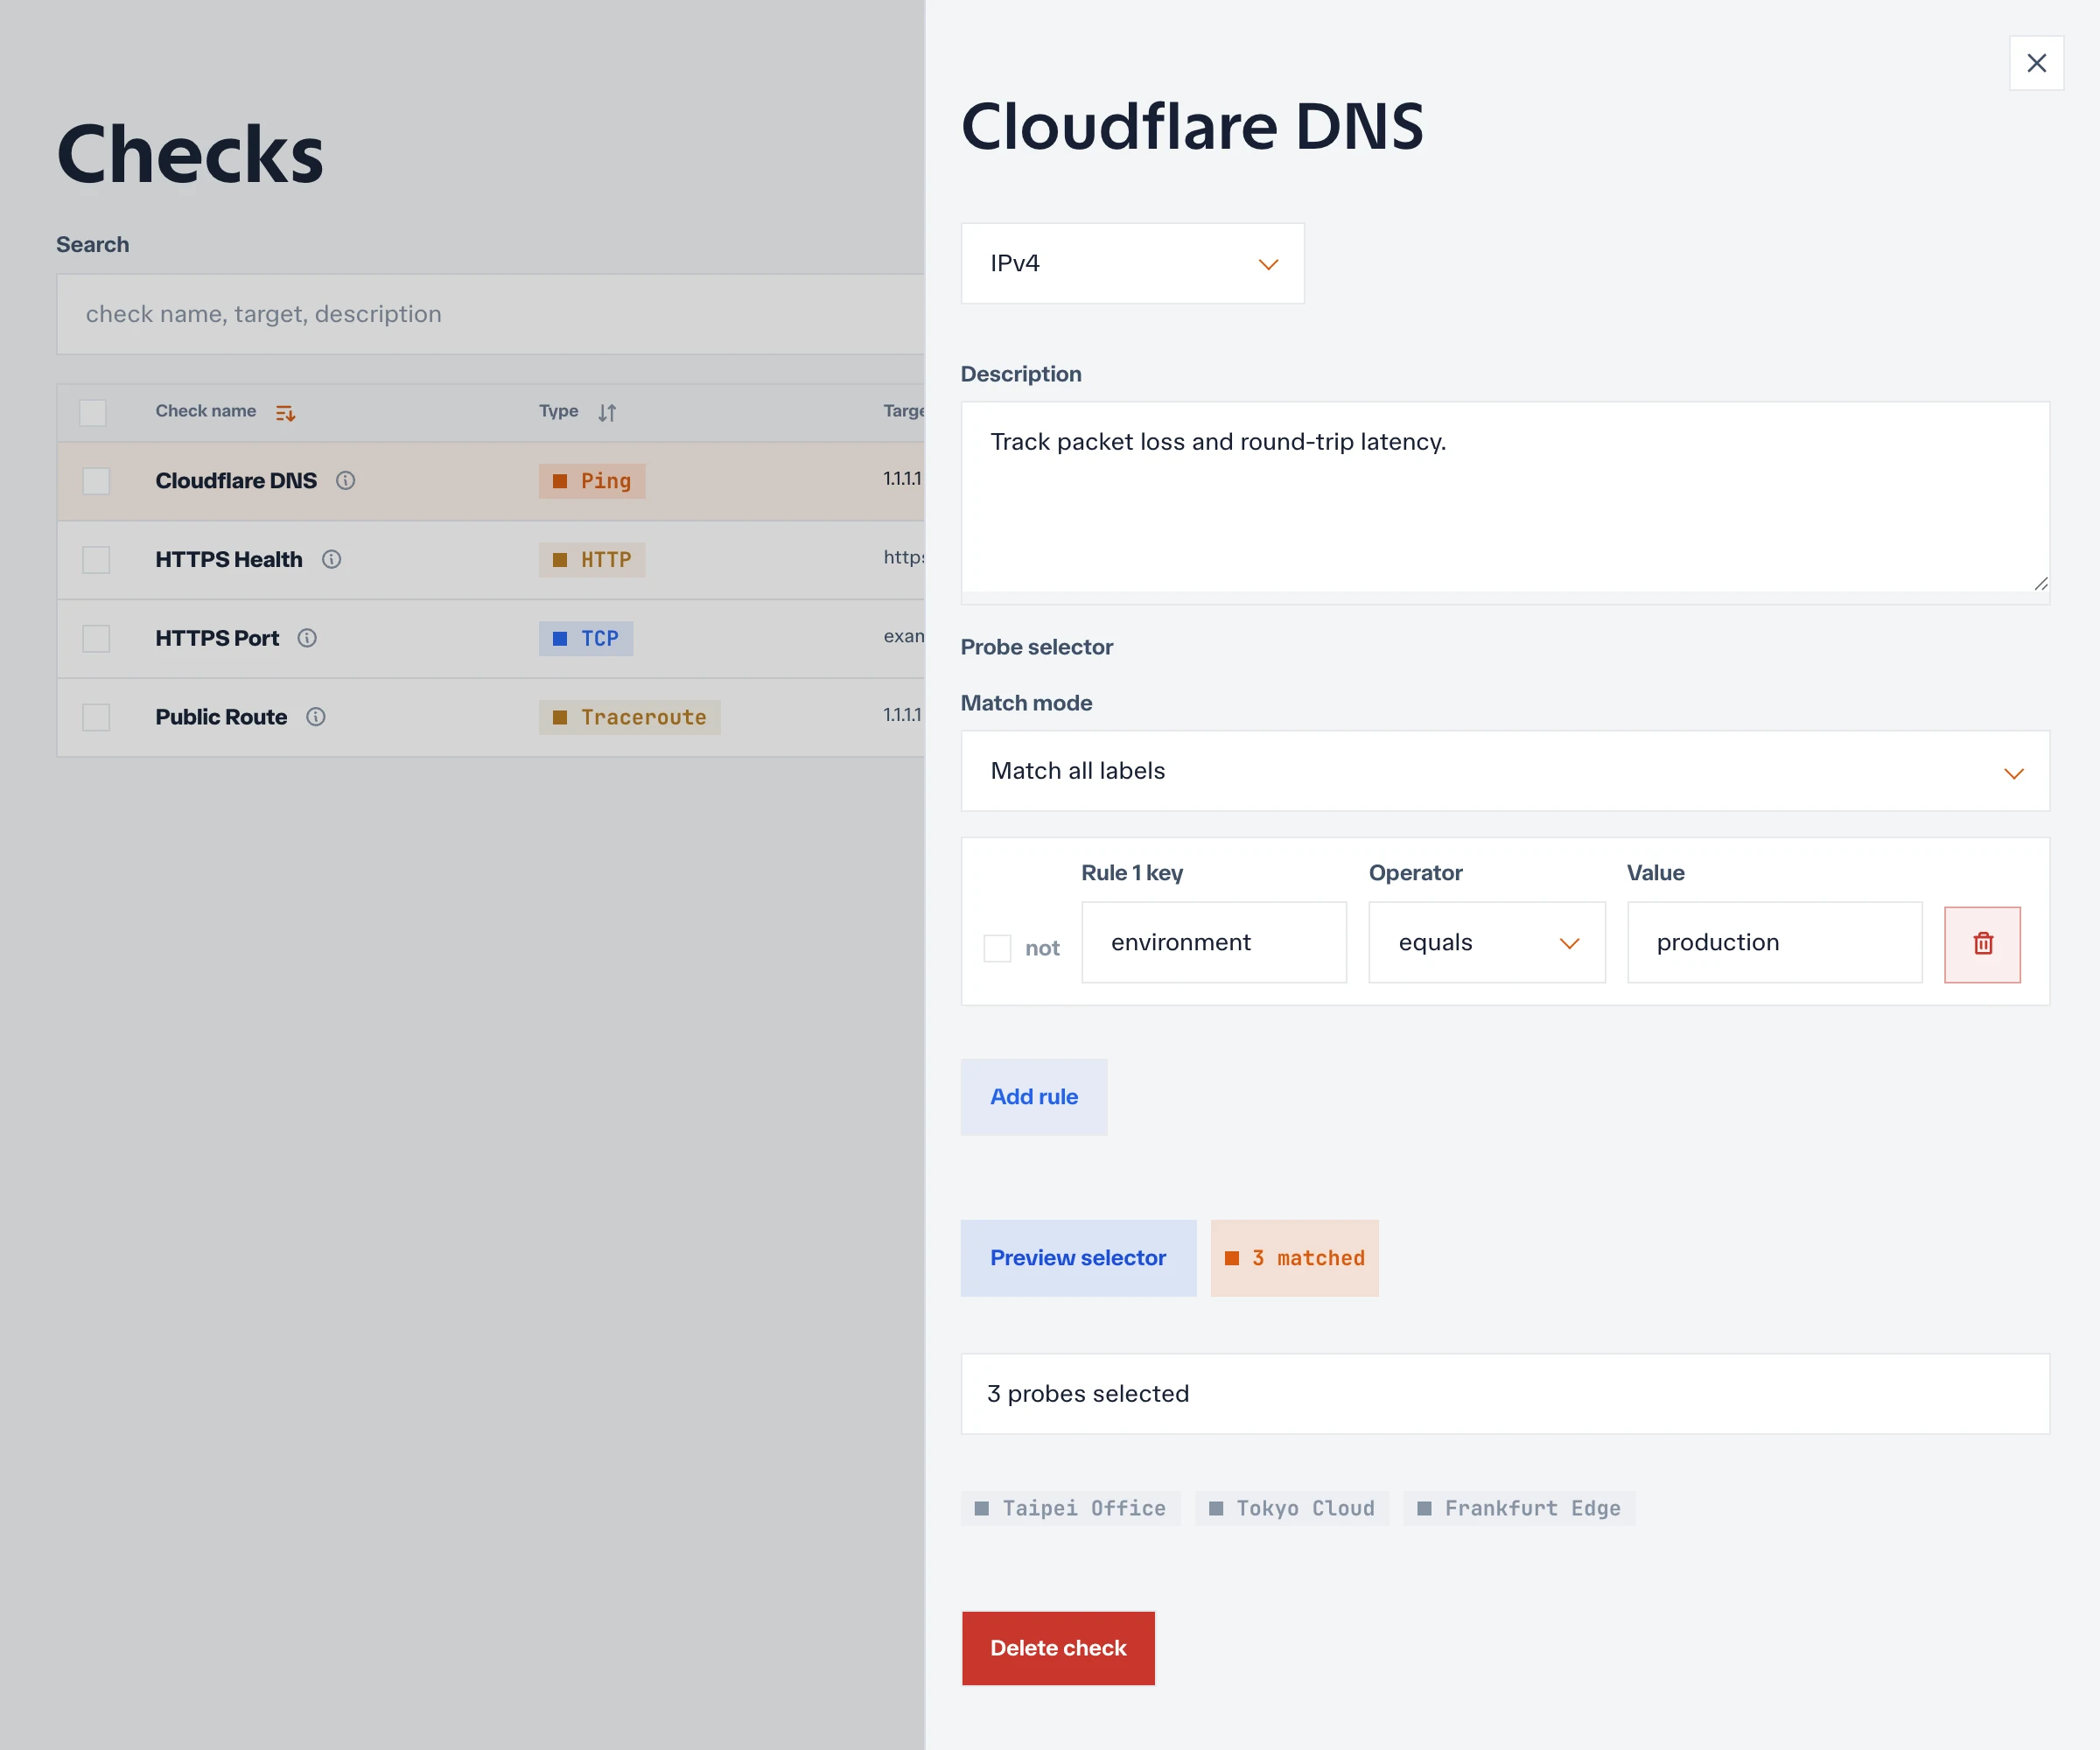This screenshot has height=1750, width=2100.
Task: Click the HTTP type badge
Action: click(x=592, y=560)
